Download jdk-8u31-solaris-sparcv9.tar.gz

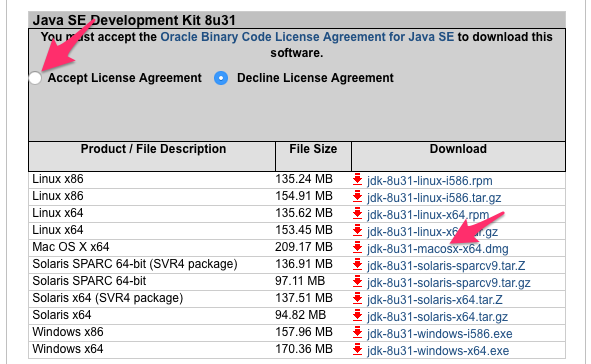(x=449, y=283)
